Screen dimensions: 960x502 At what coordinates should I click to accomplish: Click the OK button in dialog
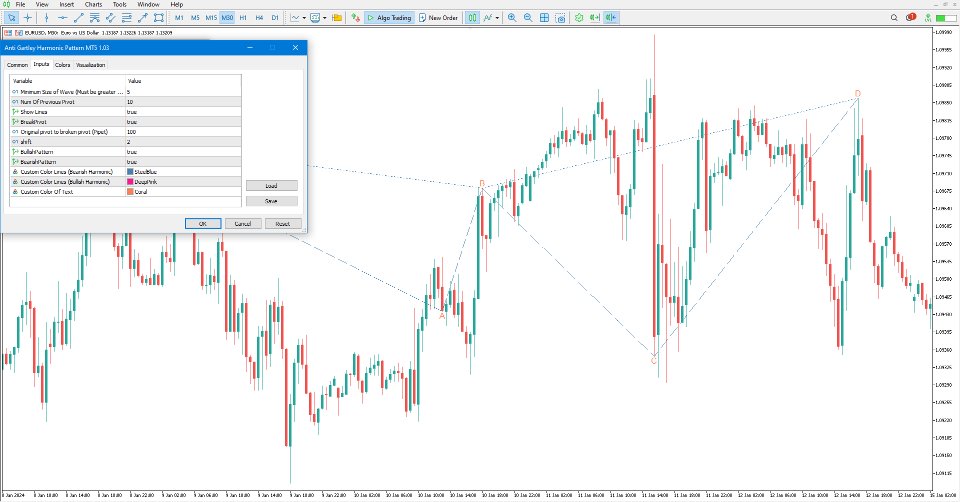pos(203,224)
